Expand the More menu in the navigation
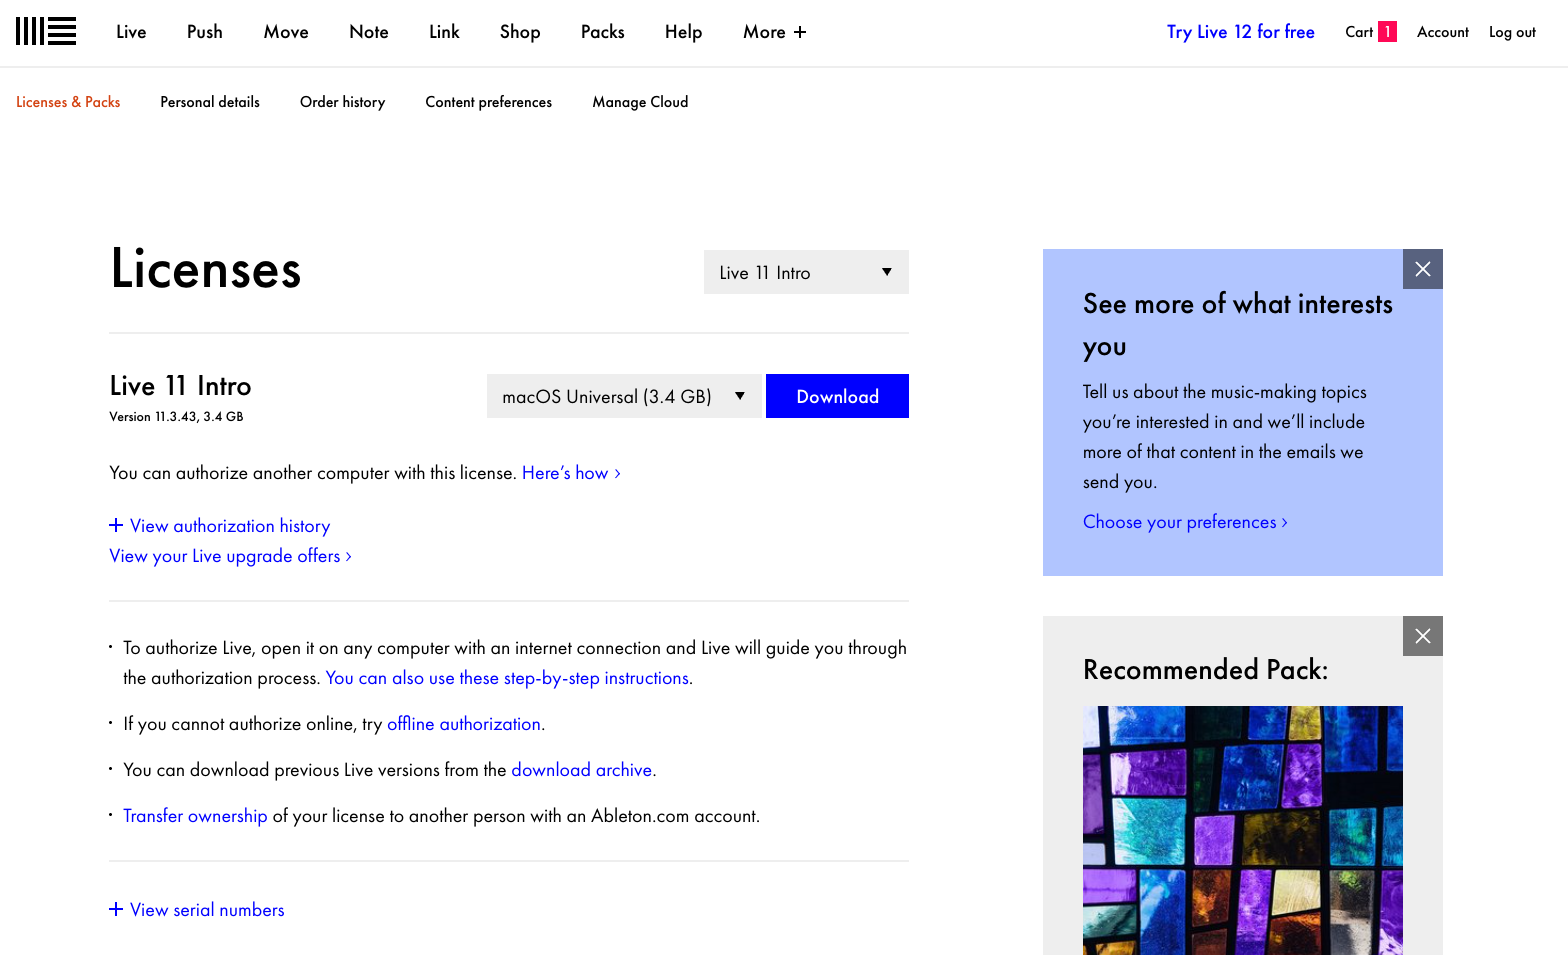Viewport: 1568px width, 955px height. point(774,32)
